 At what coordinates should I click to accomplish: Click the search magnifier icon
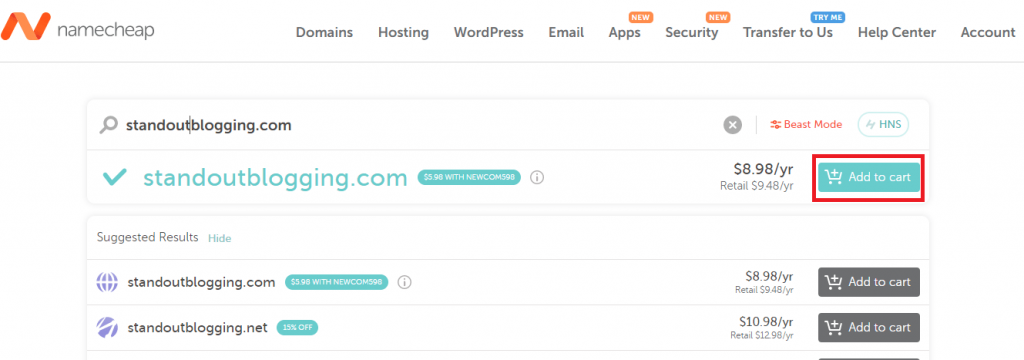[x=108, y=125]
